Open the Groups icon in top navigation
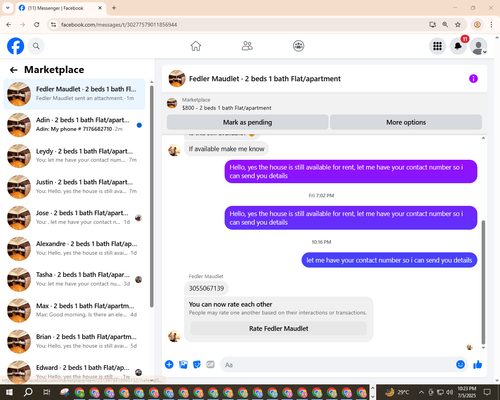 (x=298, y=46)
